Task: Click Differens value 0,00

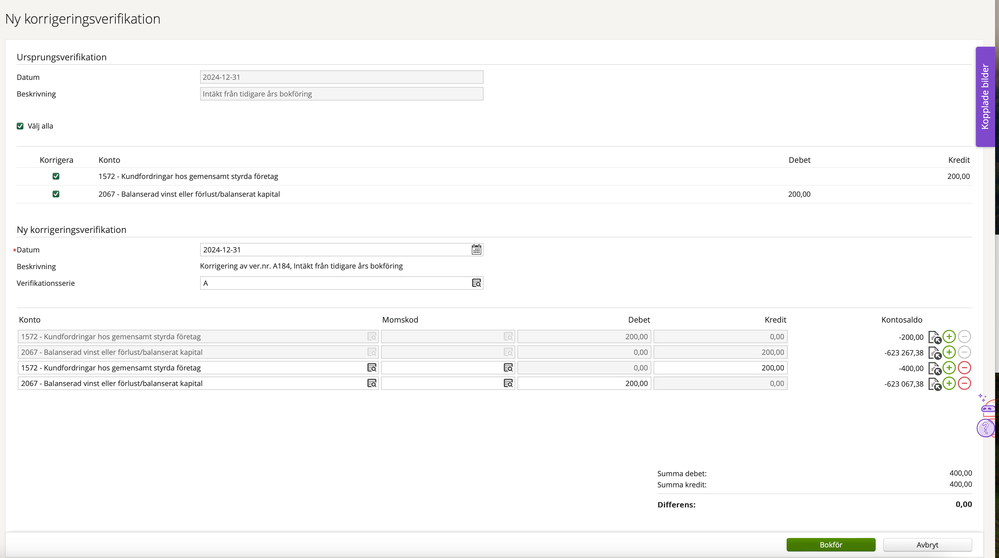Action: 964,504
